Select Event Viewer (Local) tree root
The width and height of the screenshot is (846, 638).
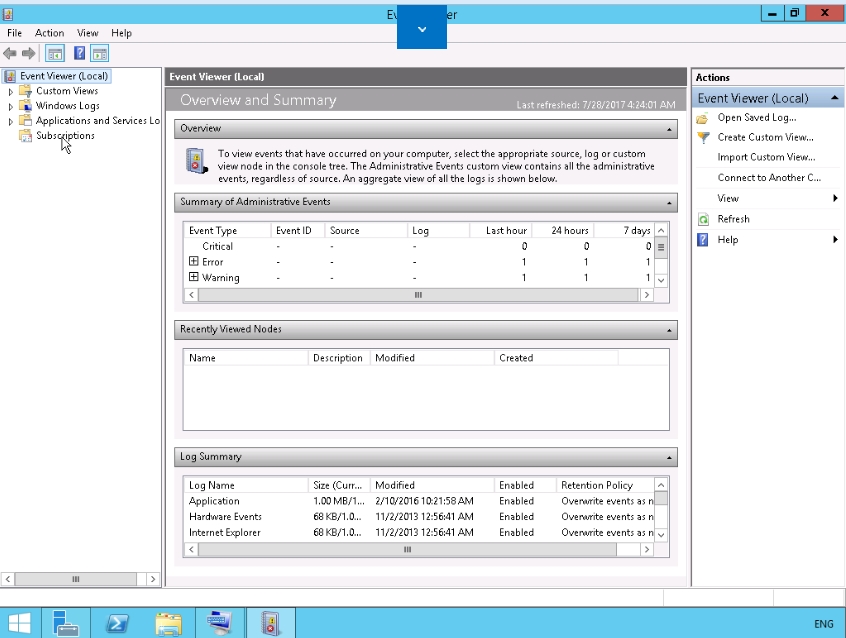coord(64,76)
